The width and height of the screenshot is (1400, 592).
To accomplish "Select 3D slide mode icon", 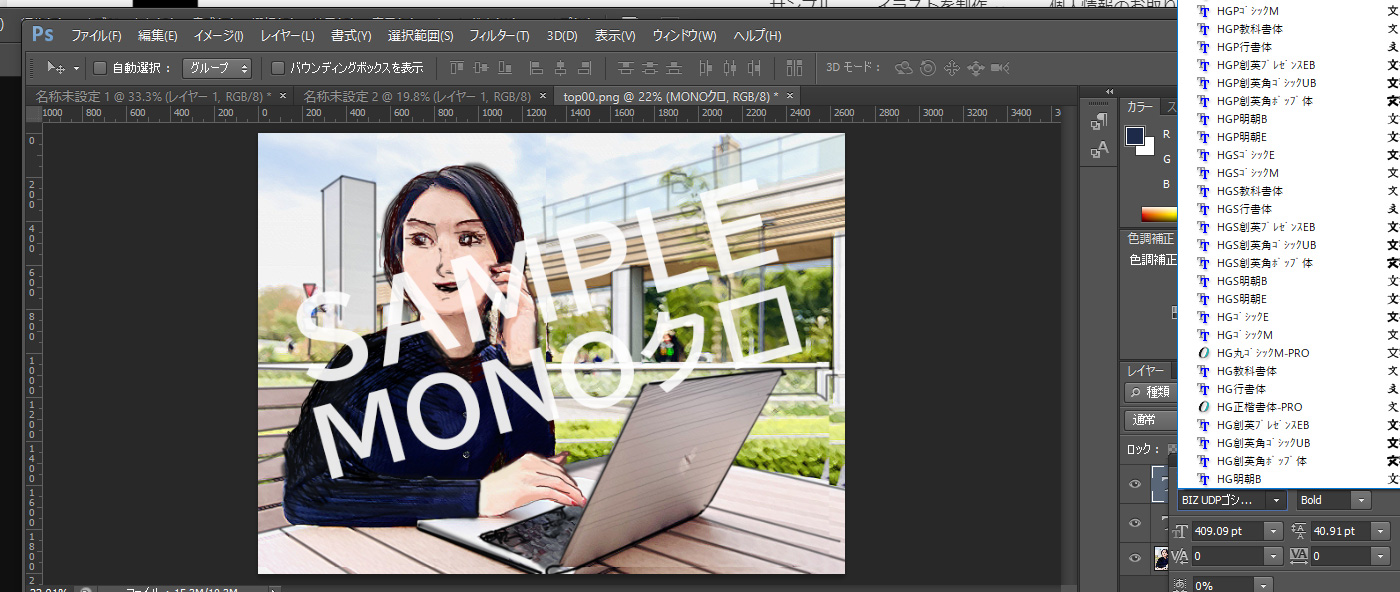I will (975, 68).
